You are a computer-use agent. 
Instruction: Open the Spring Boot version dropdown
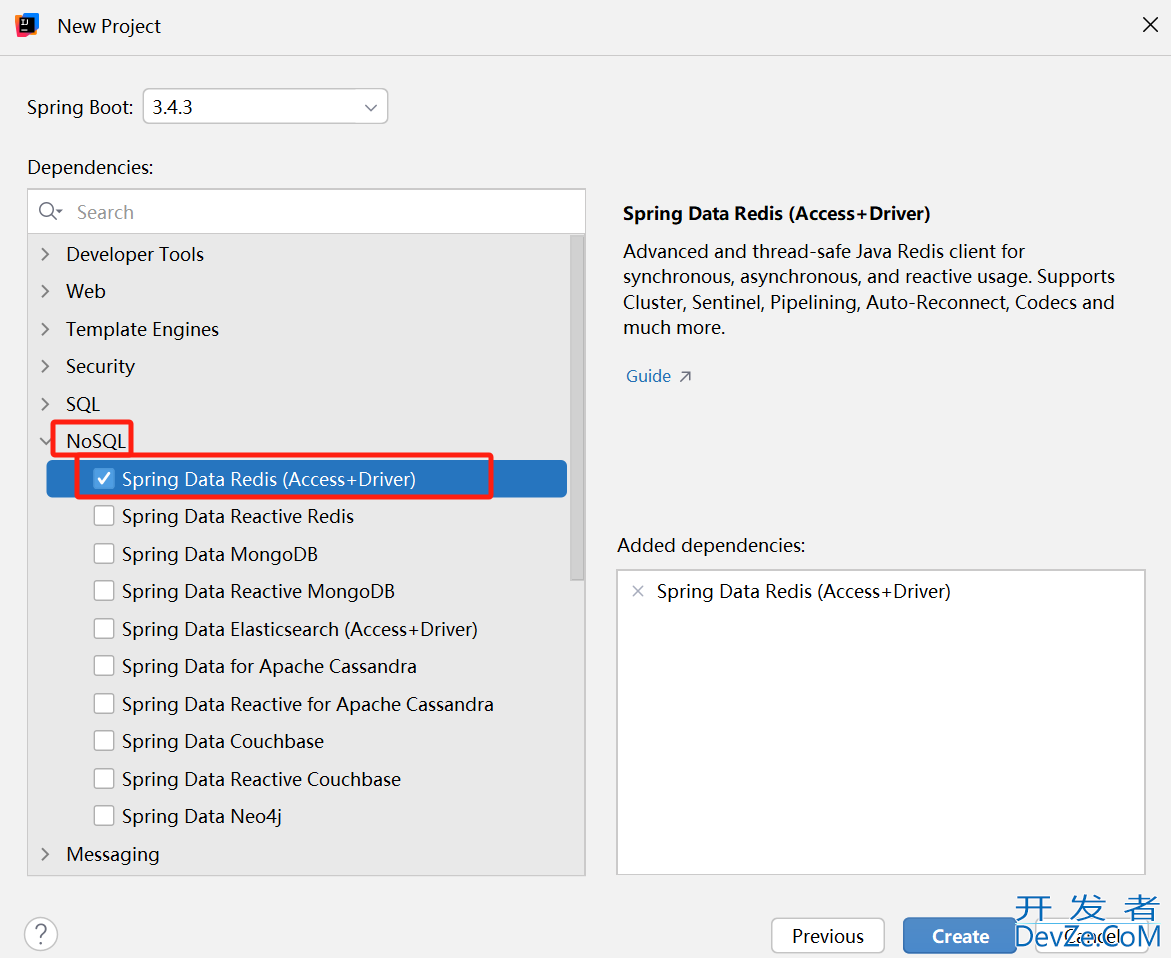pyautogui.click(x=265, y=107)
